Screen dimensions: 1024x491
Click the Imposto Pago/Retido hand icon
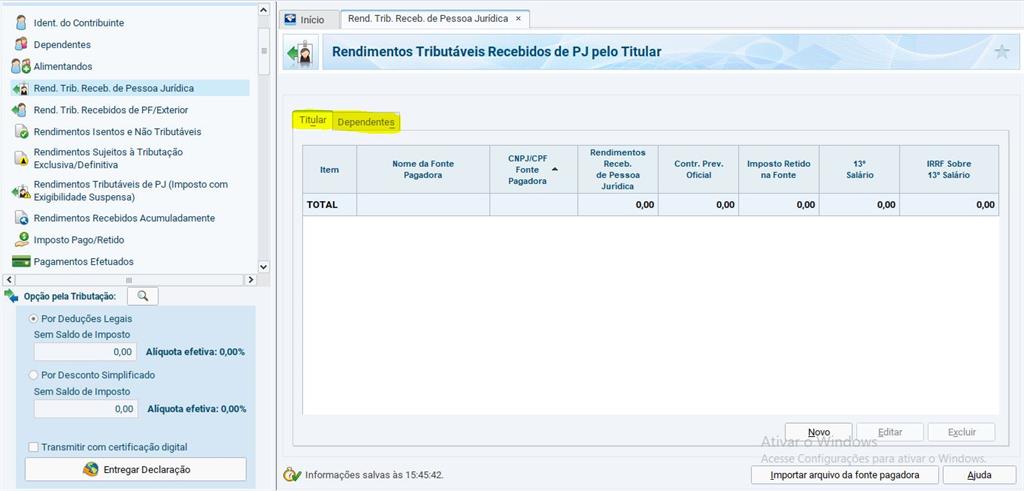click(x=22, y=239)
